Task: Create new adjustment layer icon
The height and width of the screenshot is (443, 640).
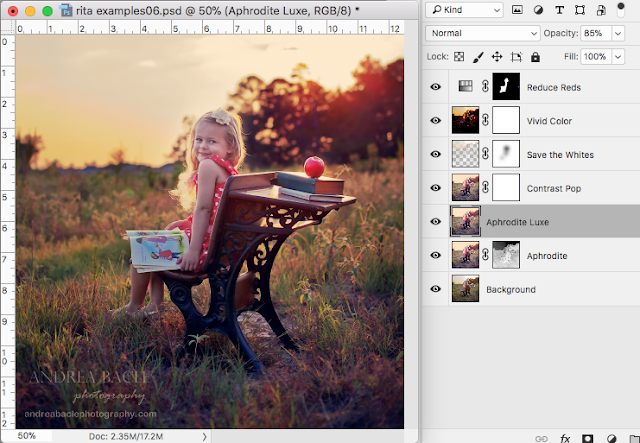Action: pos(611,439)
